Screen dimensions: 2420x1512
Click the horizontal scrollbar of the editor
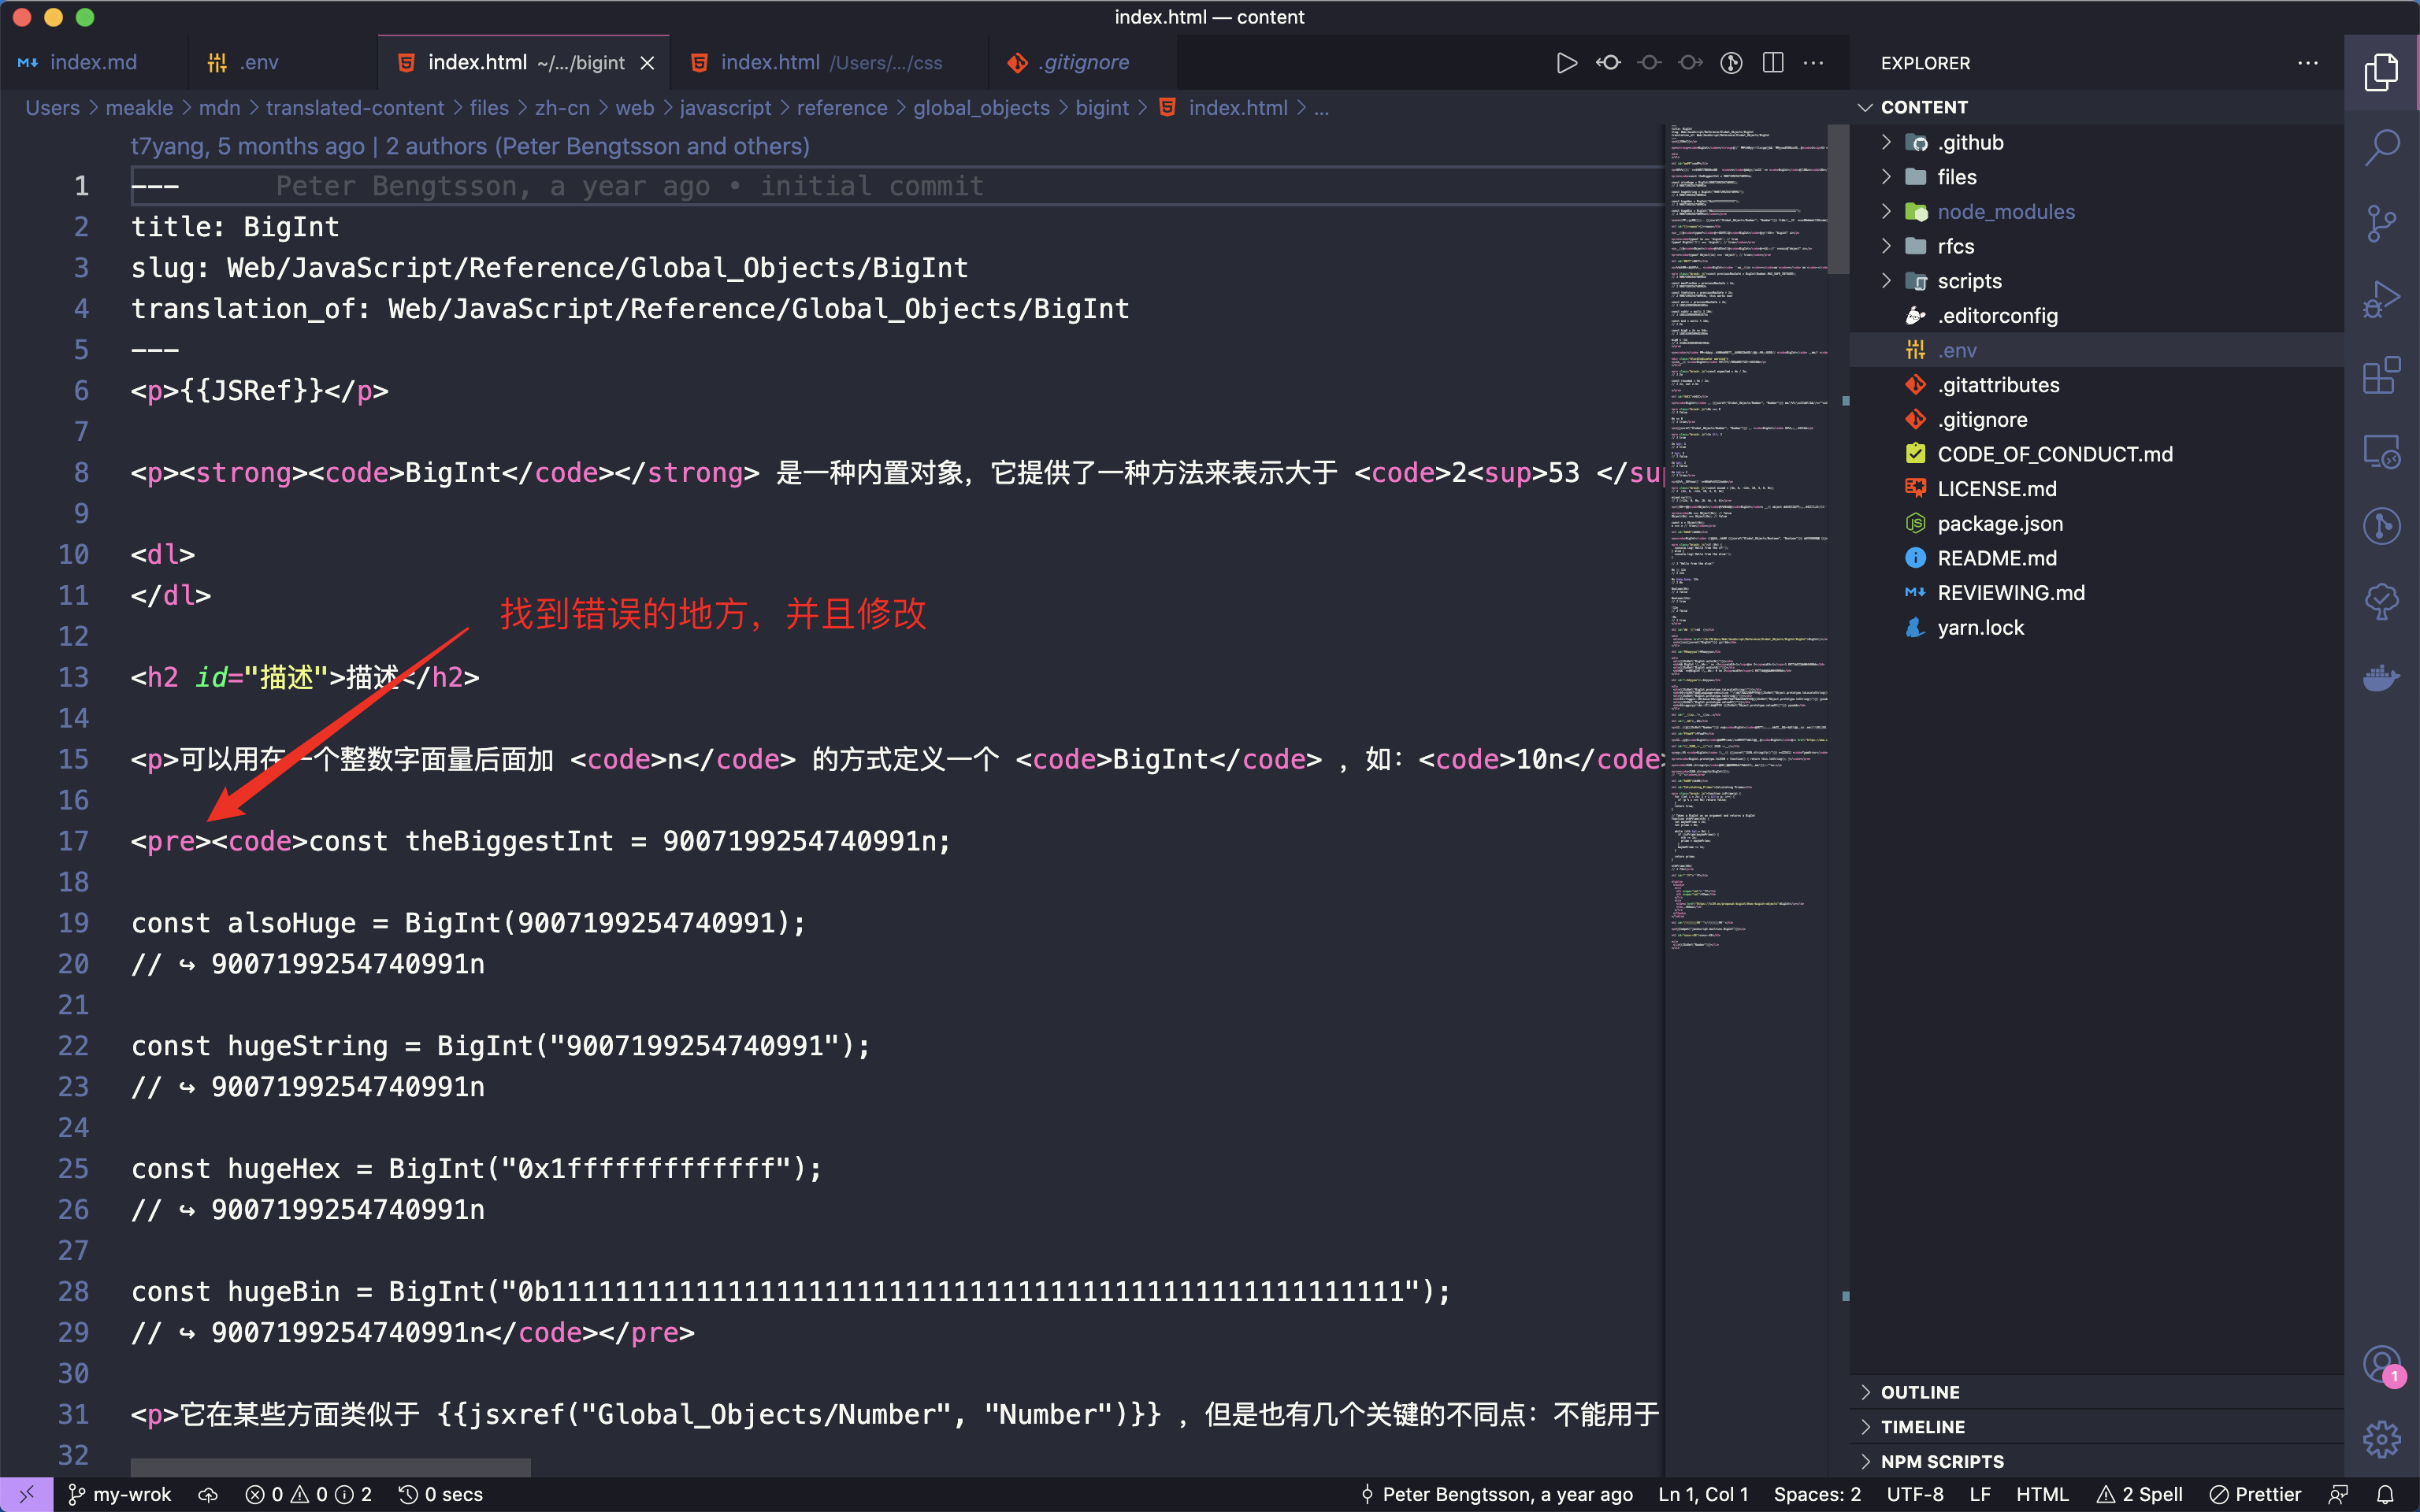(330, 1467)
